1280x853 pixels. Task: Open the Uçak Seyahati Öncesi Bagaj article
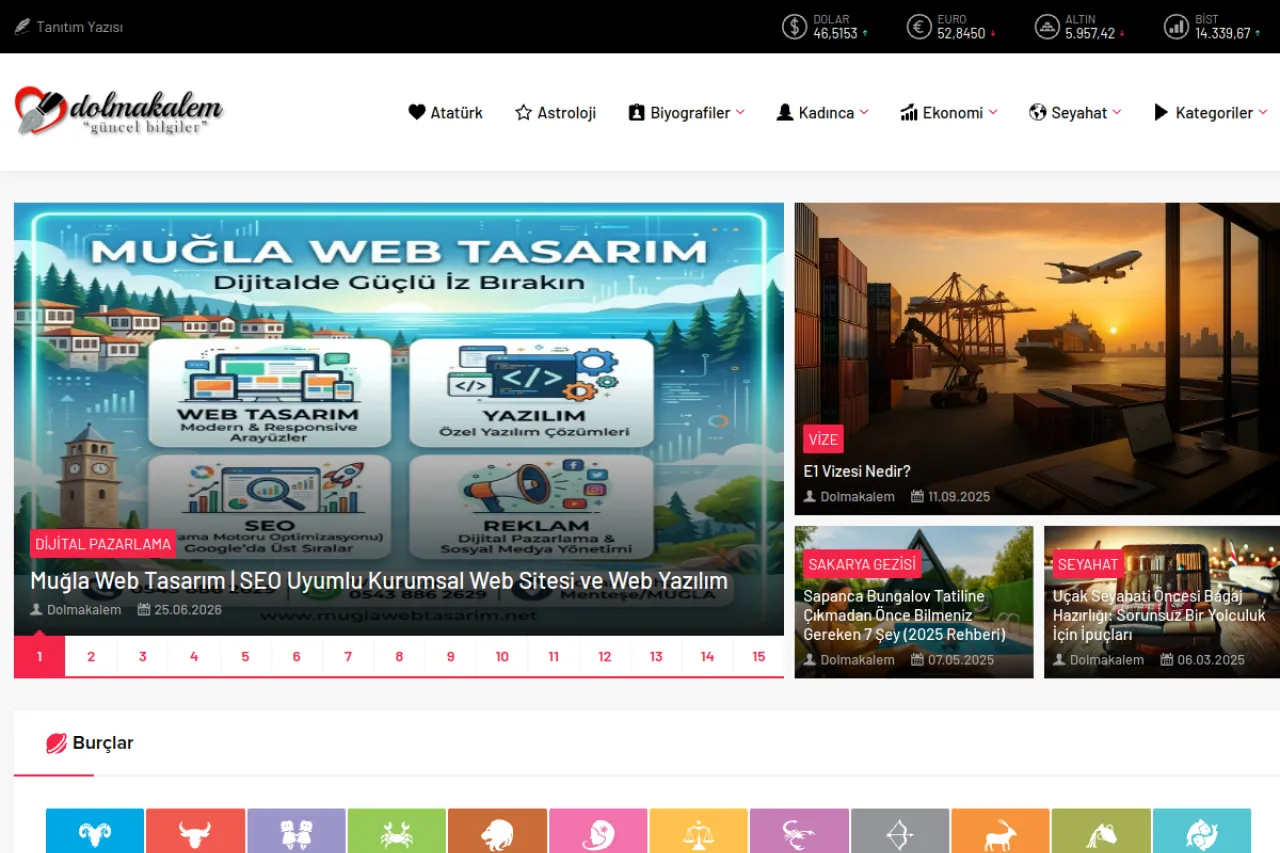click(x=1159, y=615)
